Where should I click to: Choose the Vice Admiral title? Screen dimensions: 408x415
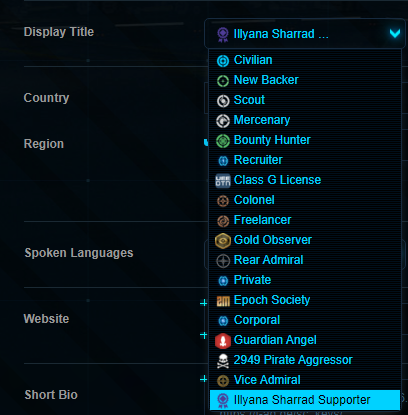pos(305,380)
